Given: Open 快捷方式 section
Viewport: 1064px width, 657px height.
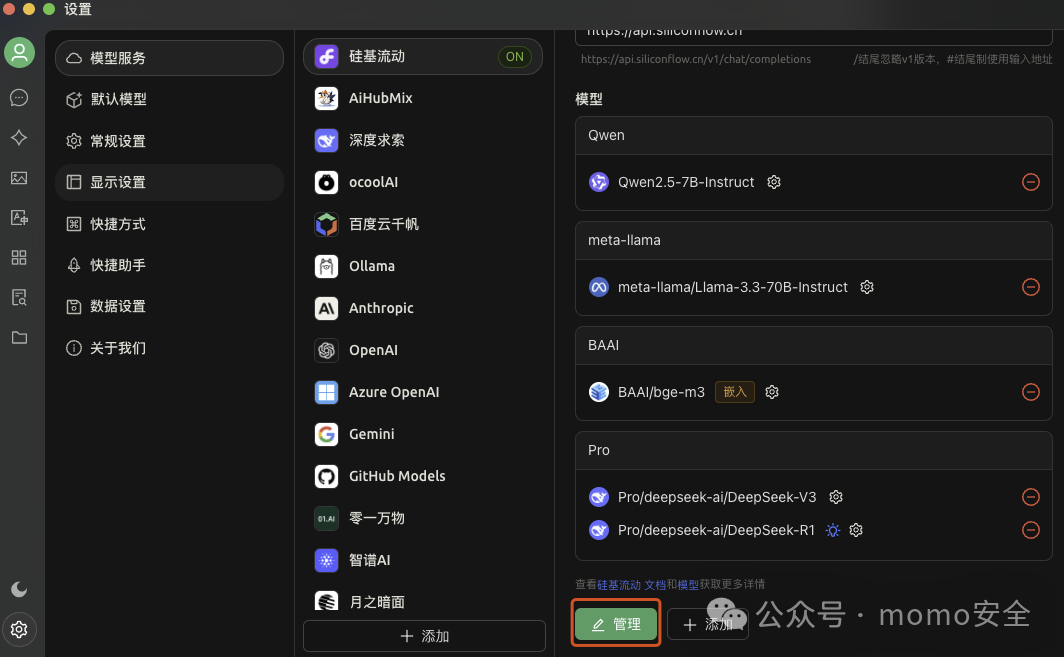Looking at the screenshot, I should point(169,224).
